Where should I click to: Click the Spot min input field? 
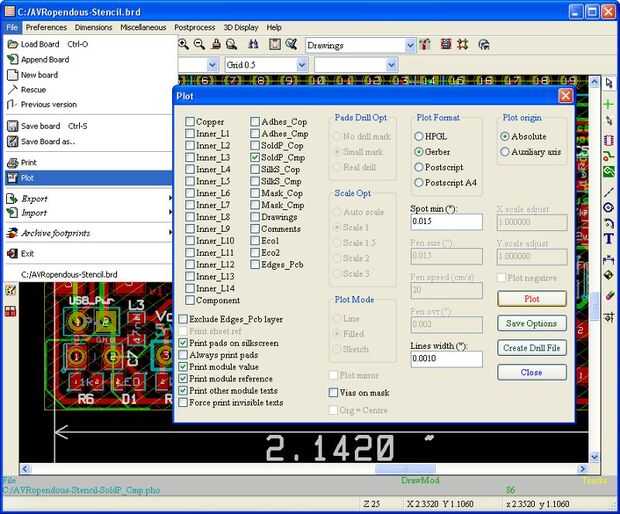click(x=446, y=221)
